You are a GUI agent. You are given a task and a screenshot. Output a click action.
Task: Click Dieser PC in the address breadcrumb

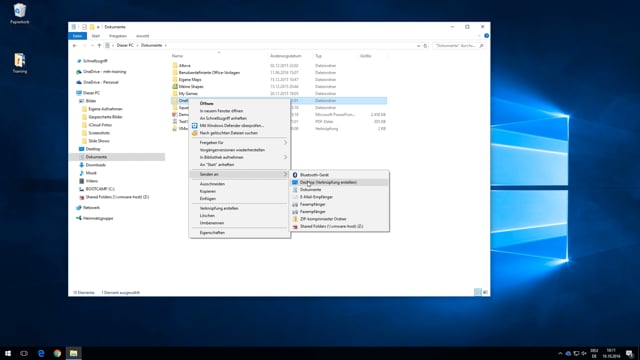click(125, 46)
